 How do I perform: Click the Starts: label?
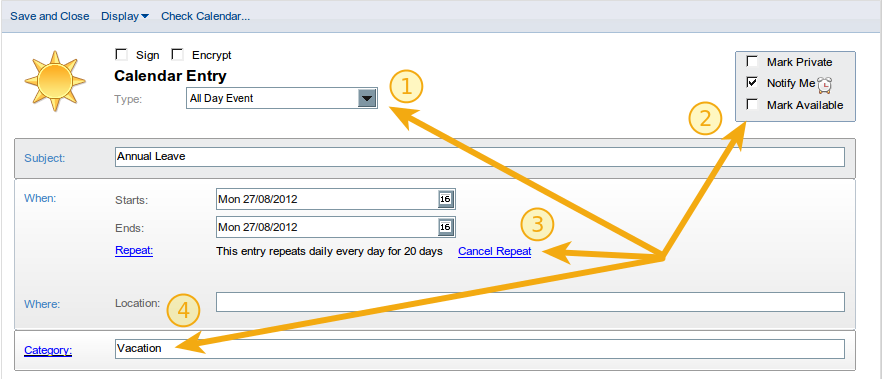click(x=131, y=200)
